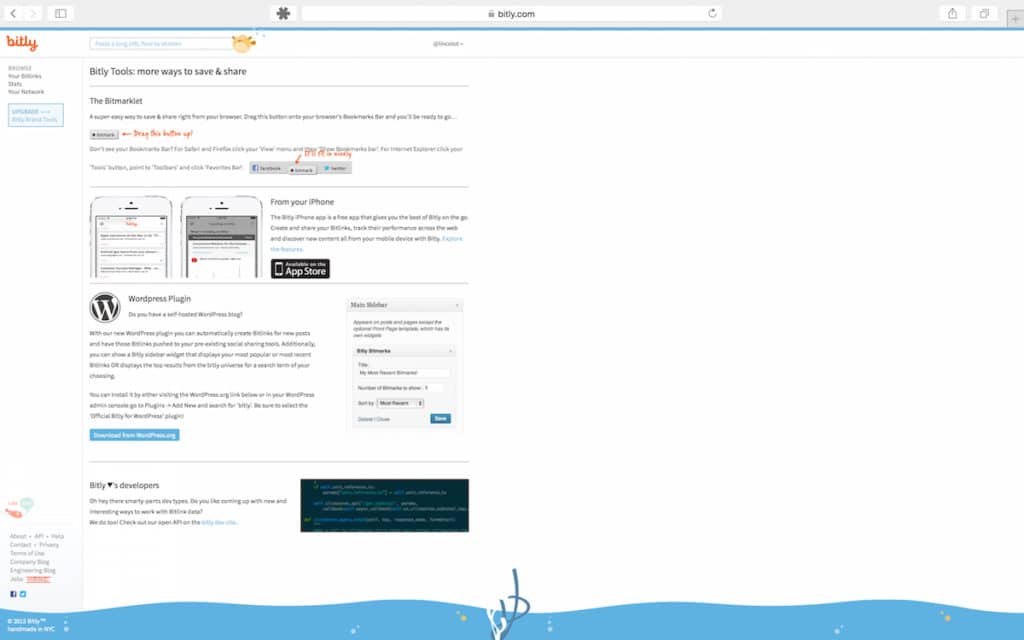Click the 'Bitly ♥'s developers' heading
The image size is (1024, 640).
(124, 485)
